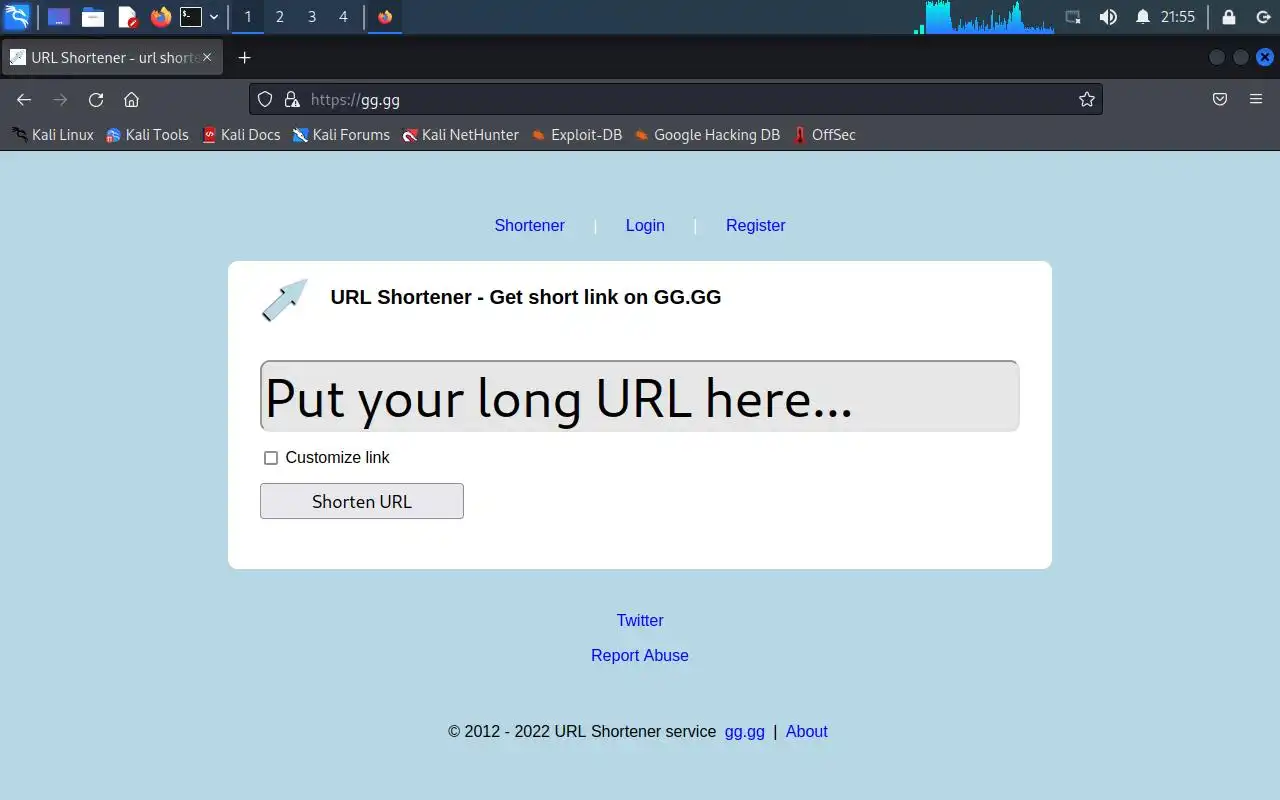Click the heading 'URL Shortener - Get short link on GG.GG'
The width and height of the screenshot is (1280, 800).
pos(526,297)
